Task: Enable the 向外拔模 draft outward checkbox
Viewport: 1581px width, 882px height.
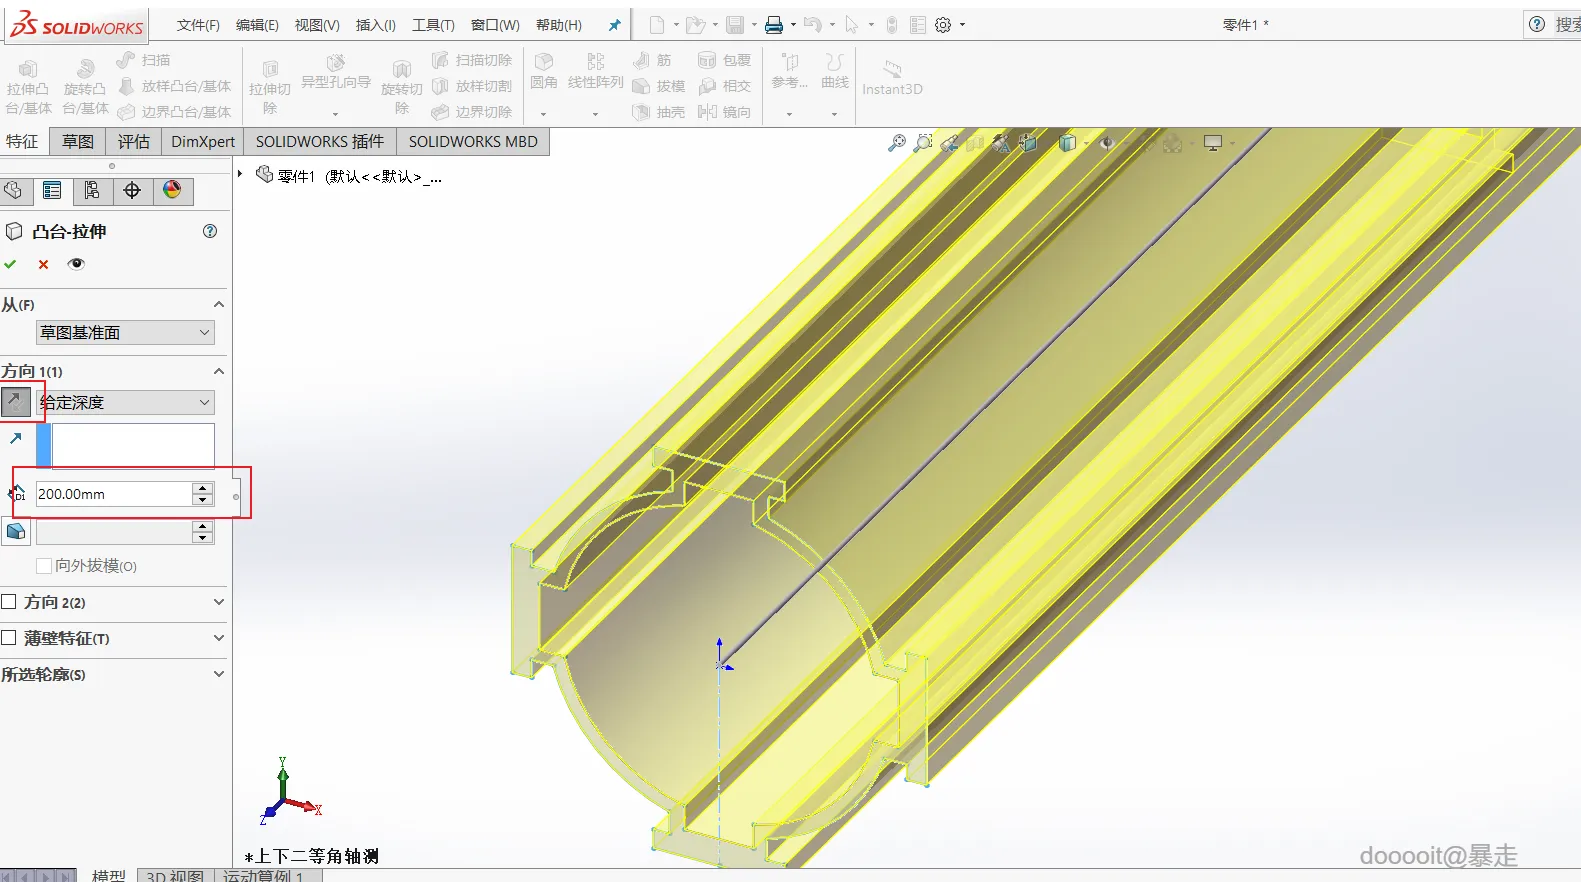Action: [x=43, y=566]
